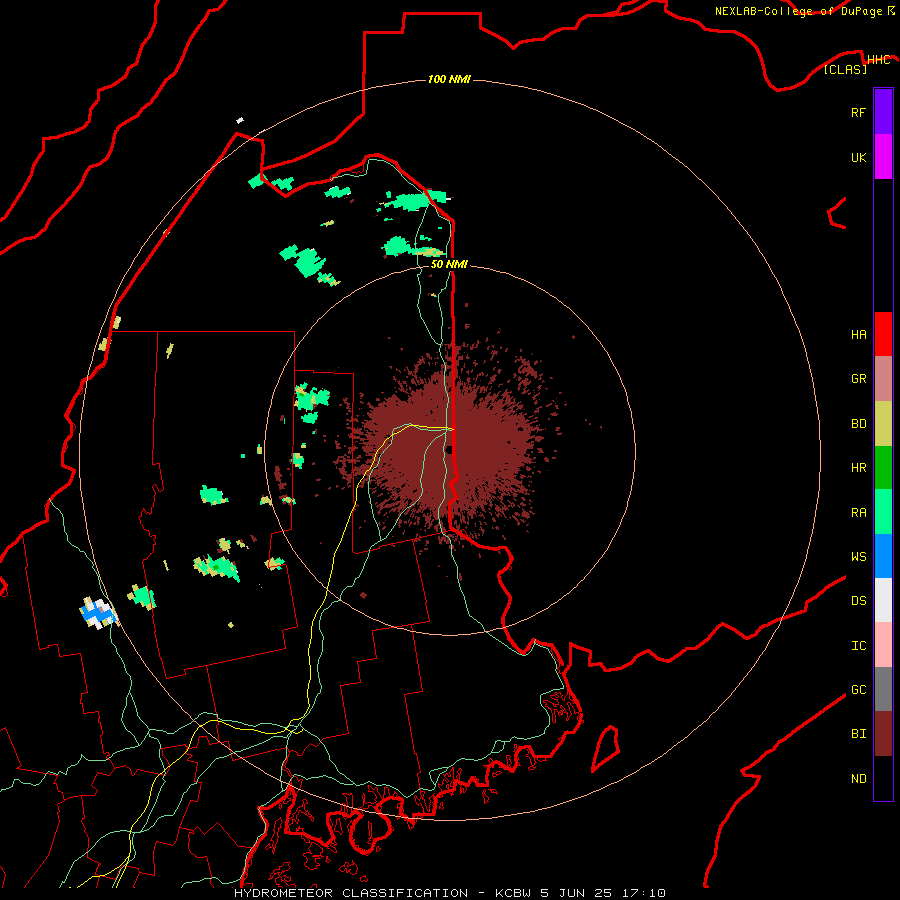900x900 pixels.
Task: Click the BI legend label
Action: point(858,734)
